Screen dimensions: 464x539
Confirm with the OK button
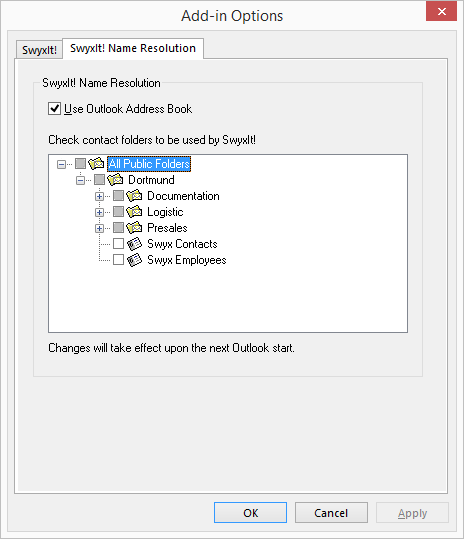250,513
